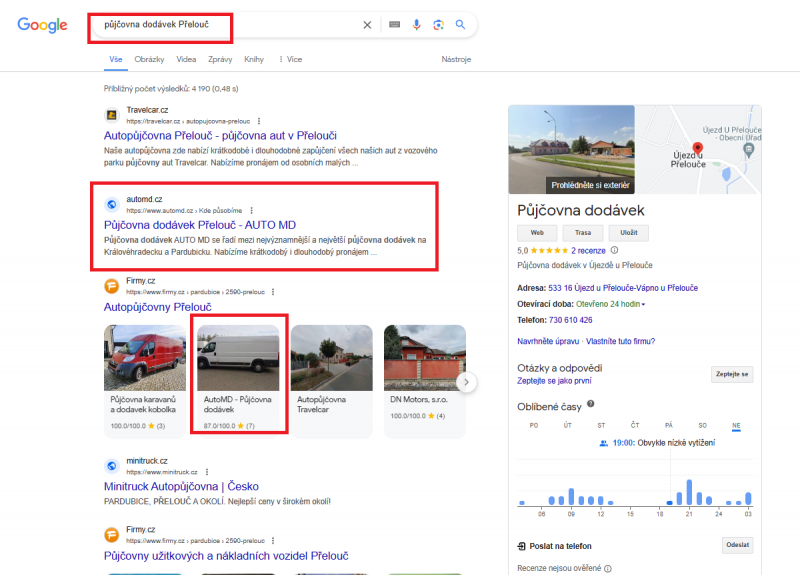The height and width of the screenshot is (575, 800).
Task: Open red van Půjčovna karavanů card
Action: 145,381
